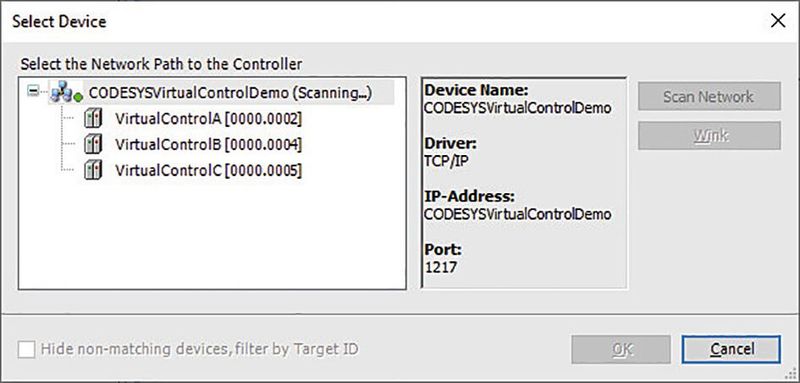This screenshot has width=800, height=383.
Task: Toggle Hide non-matching devices checkbox
Action: [x=27, y=350]
